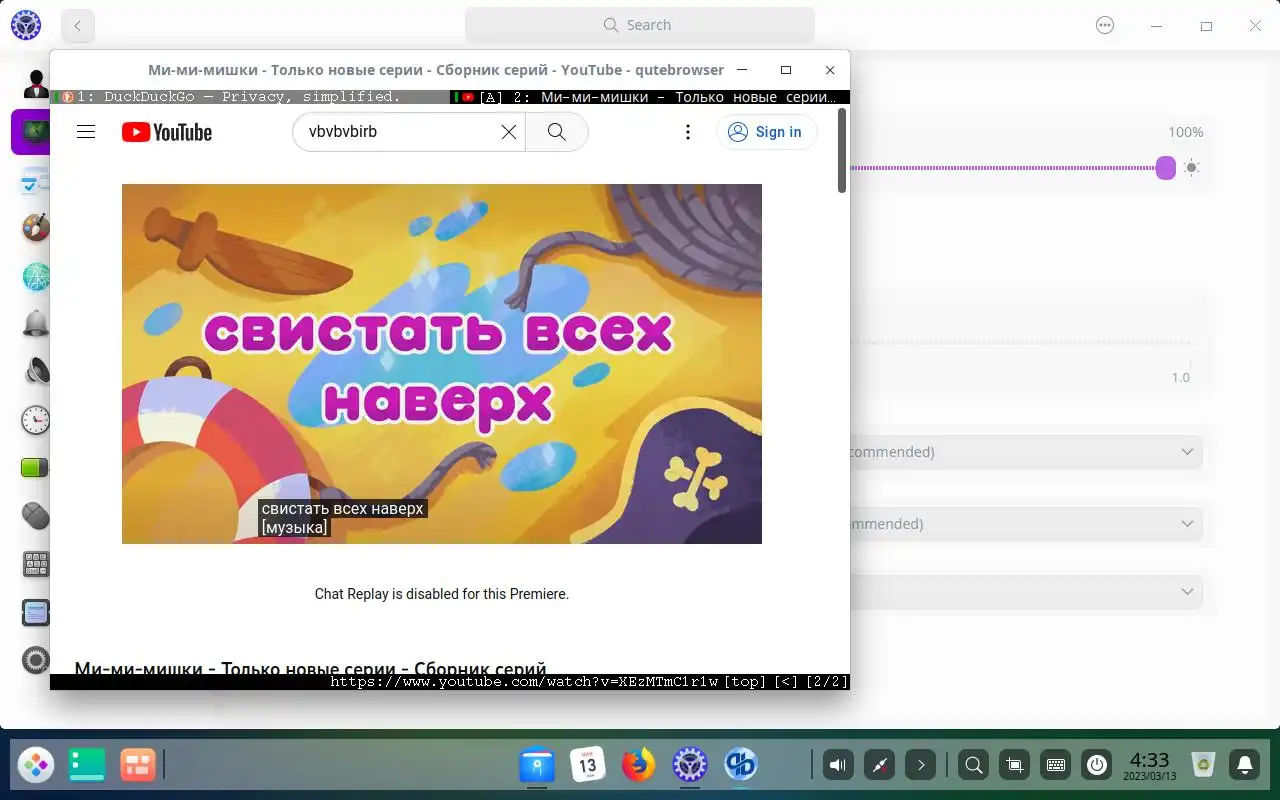This screenshot has width=1280, height=800.
Task: Open the blue file manager dock icon
Action: [537, 766]
